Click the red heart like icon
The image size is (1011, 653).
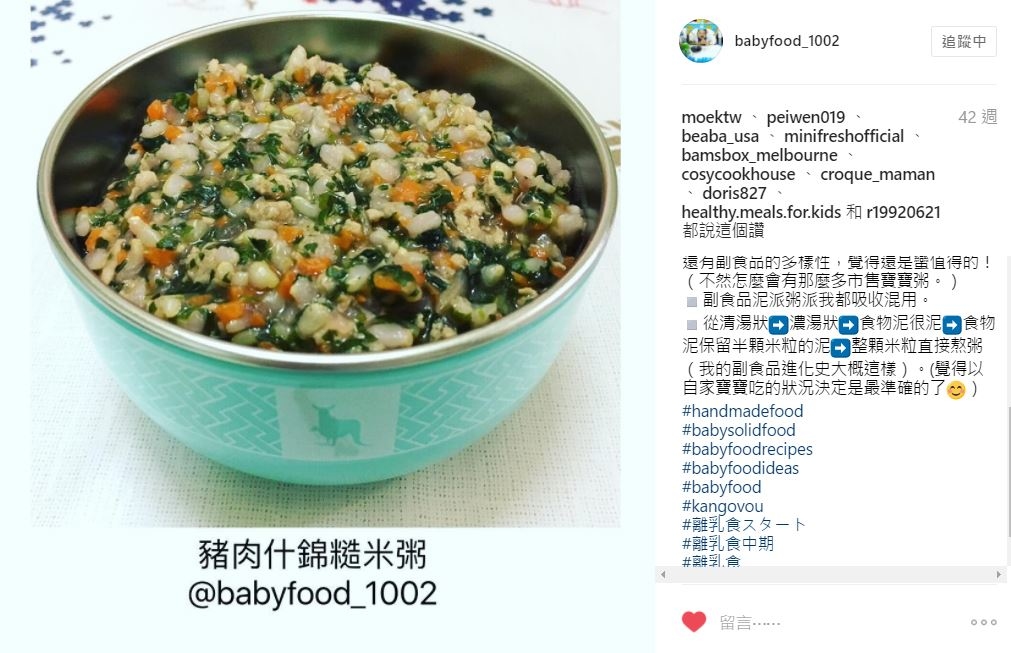click(694, 622)
